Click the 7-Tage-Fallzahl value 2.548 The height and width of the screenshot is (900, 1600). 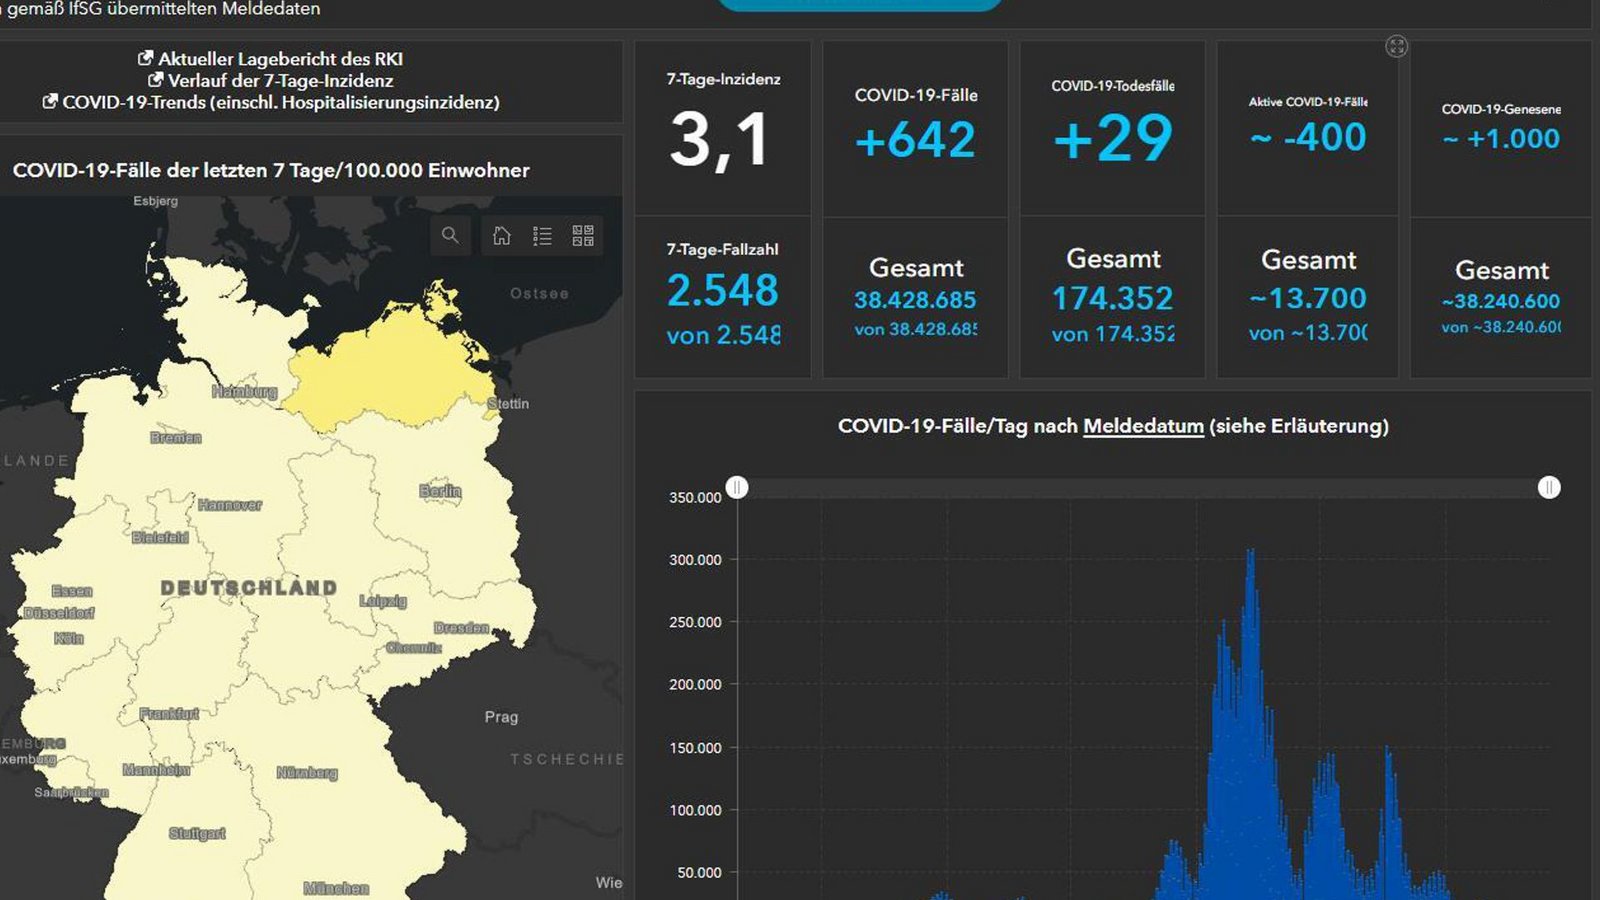click(x=723, y=291)
